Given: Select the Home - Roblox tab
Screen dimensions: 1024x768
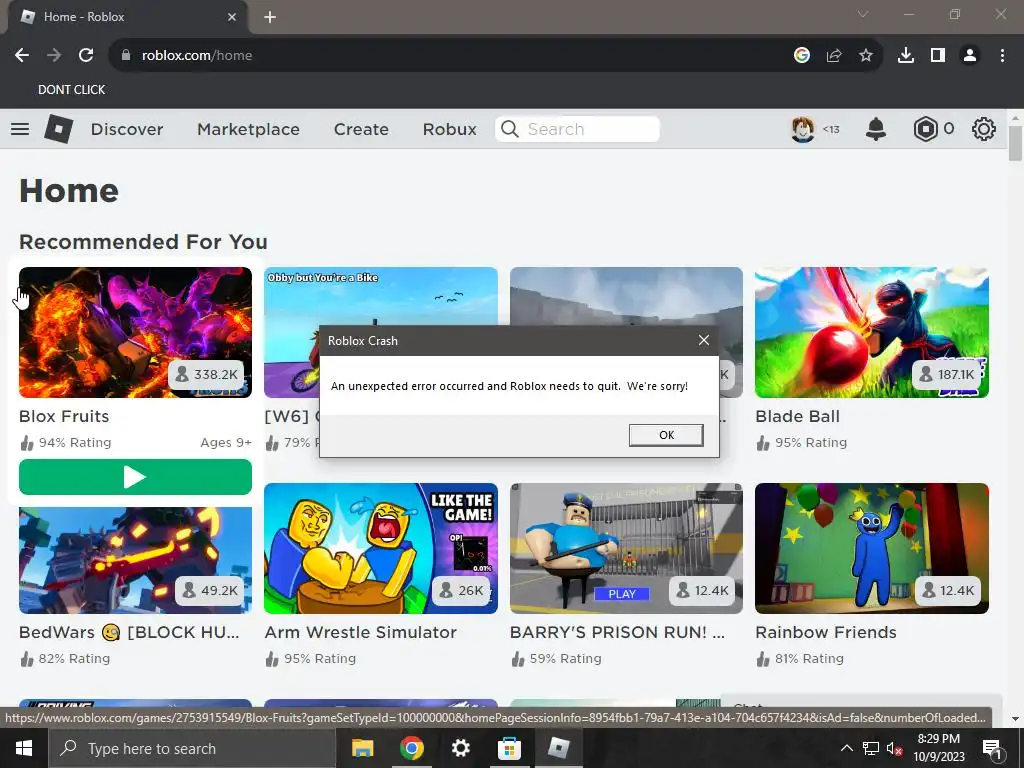Looking at the screenshot, I should click(x=128, y=17).
